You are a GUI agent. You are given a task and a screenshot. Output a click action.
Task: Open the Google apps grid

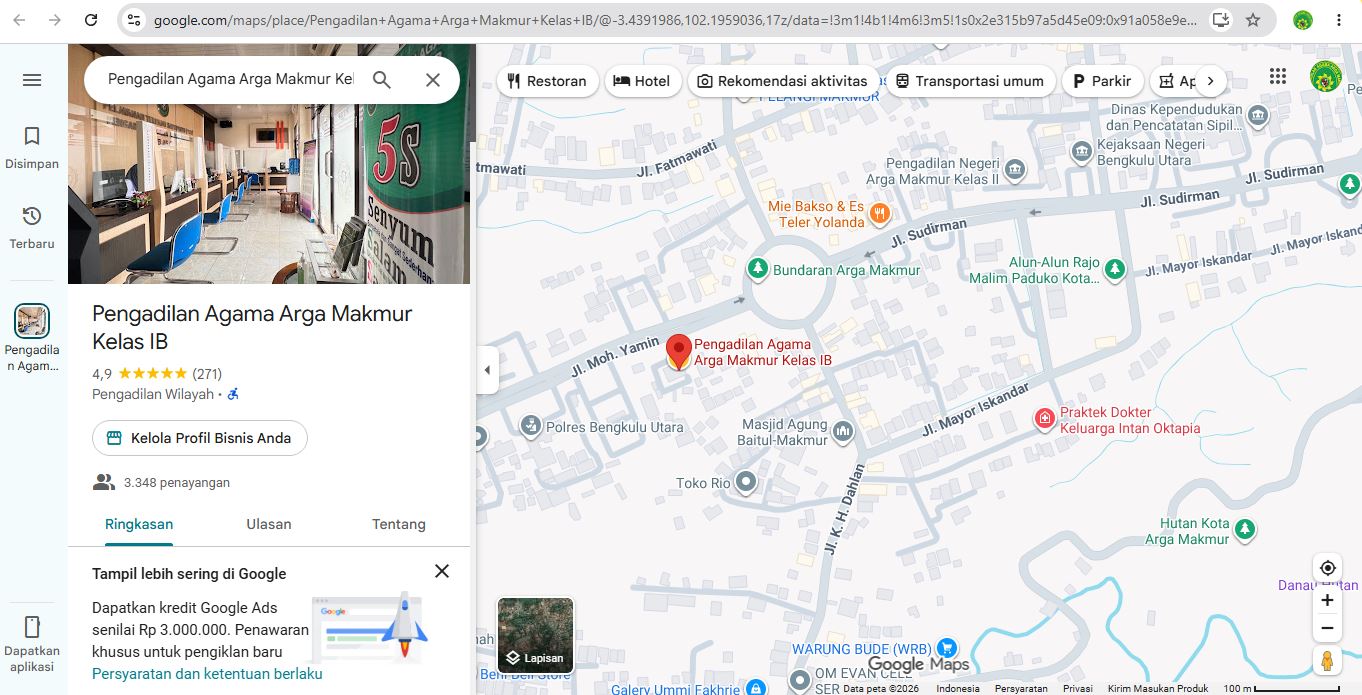1277,77
